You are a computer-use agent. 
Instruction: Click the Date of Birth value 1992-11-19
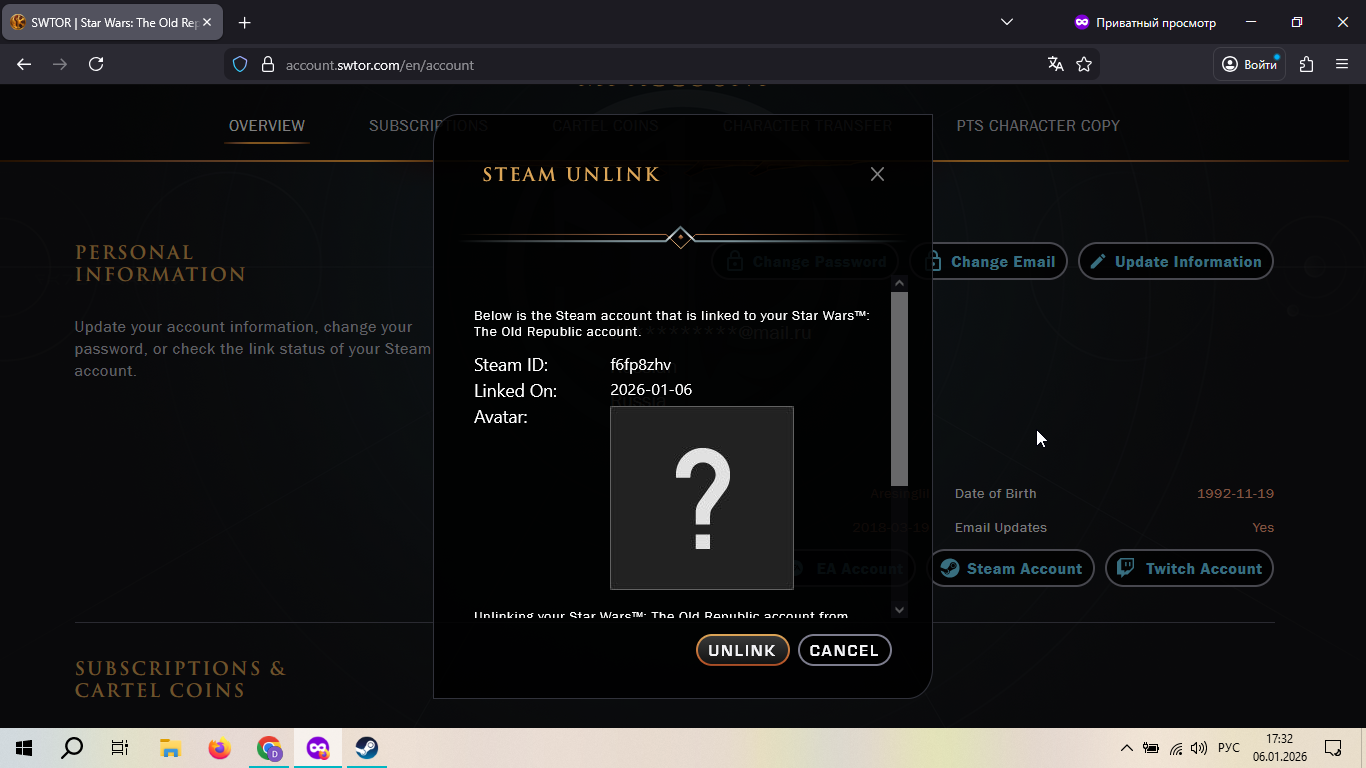(1235, 493)
